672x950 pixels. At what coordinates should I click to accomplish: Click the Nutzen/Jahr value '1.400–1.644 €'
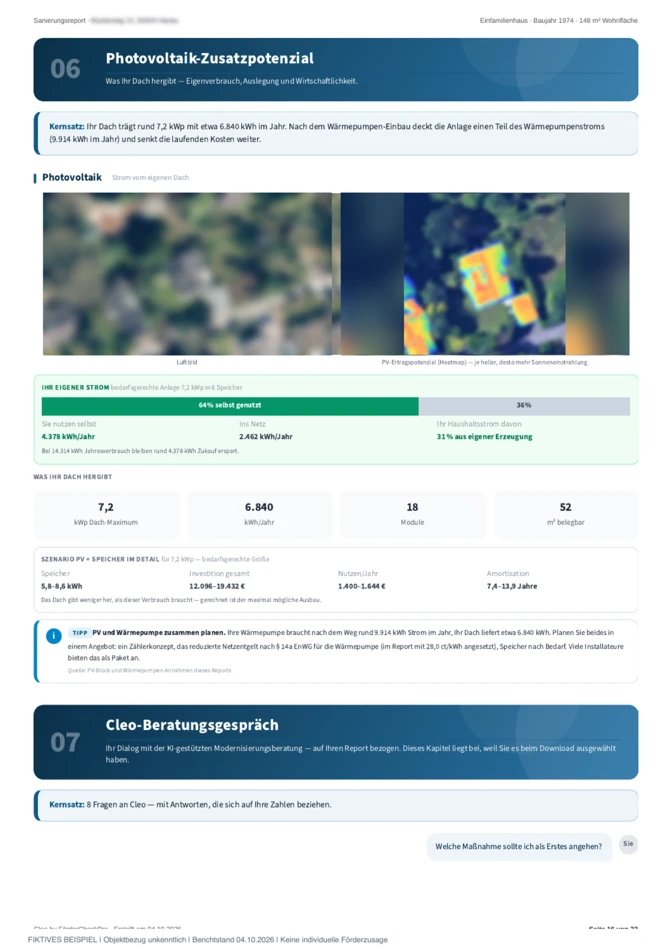coord(361,586)
